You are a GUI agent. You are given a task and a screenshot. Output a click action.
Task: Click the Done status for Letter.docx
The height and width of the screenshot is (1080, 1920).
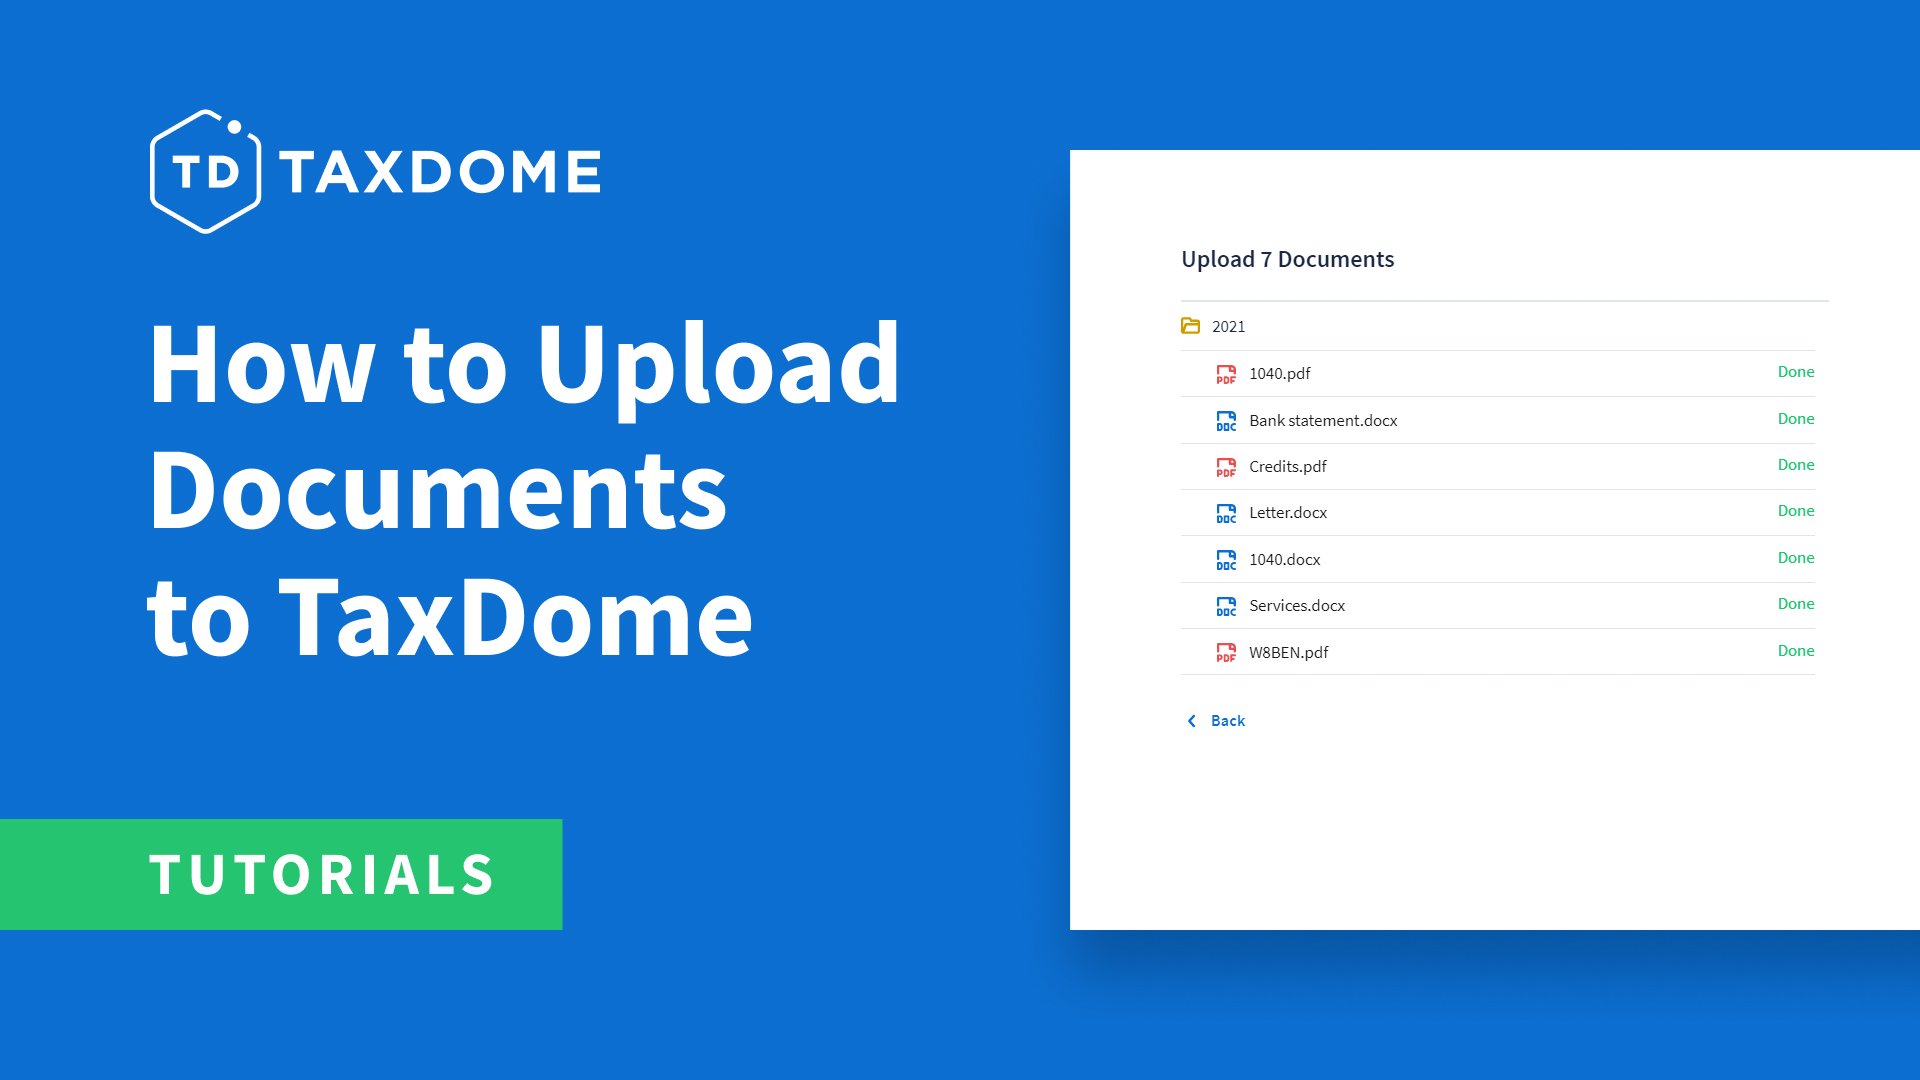tap(1796, 511)
